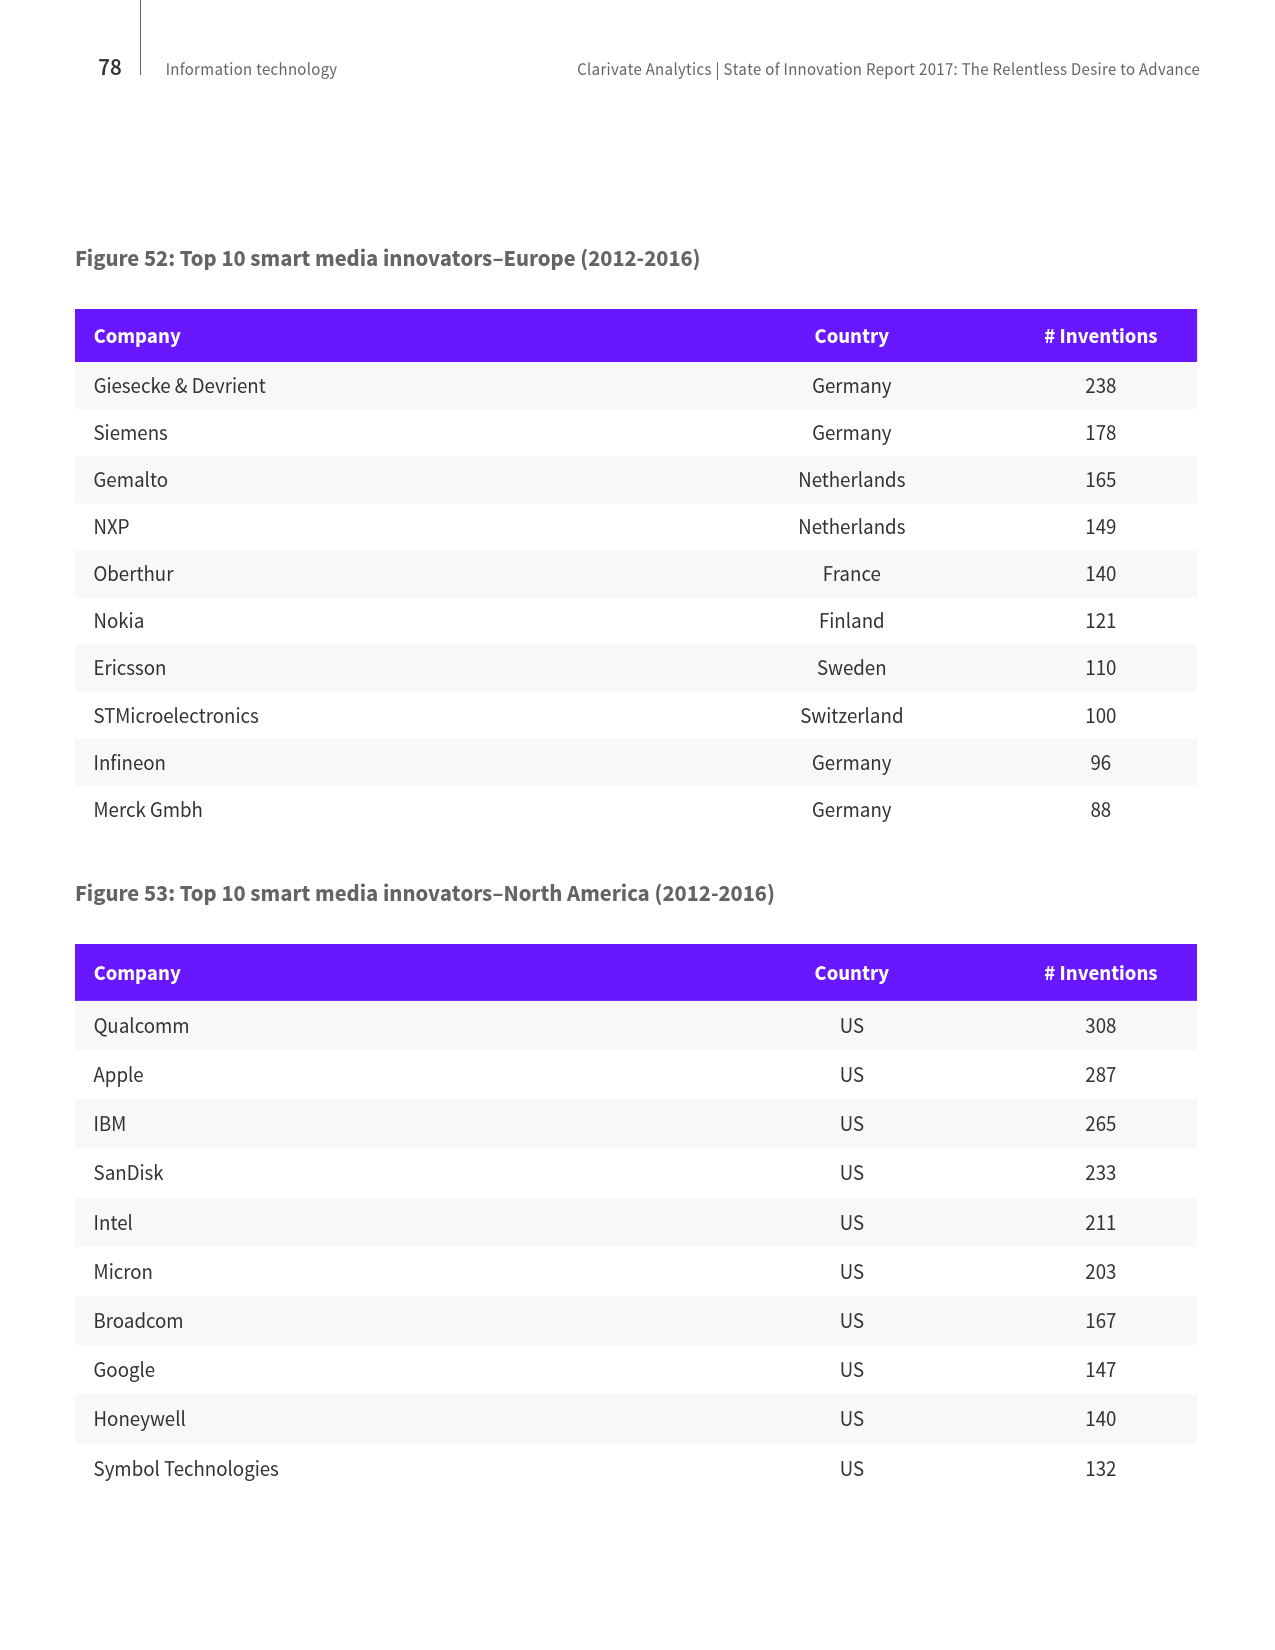This screenshot has height=1650, width=1275.
Task: Click the France country cell
Action: pos(851,574)
